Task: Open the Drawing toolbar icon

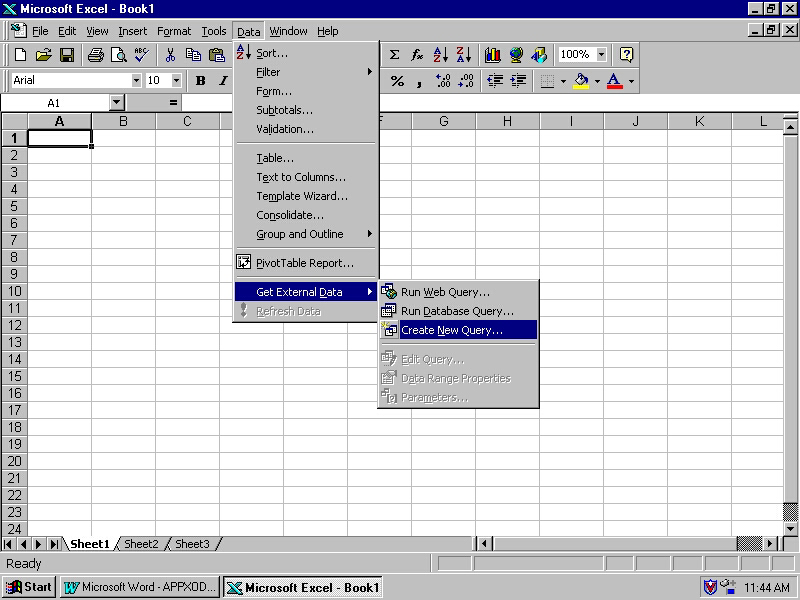Action: 539,55
